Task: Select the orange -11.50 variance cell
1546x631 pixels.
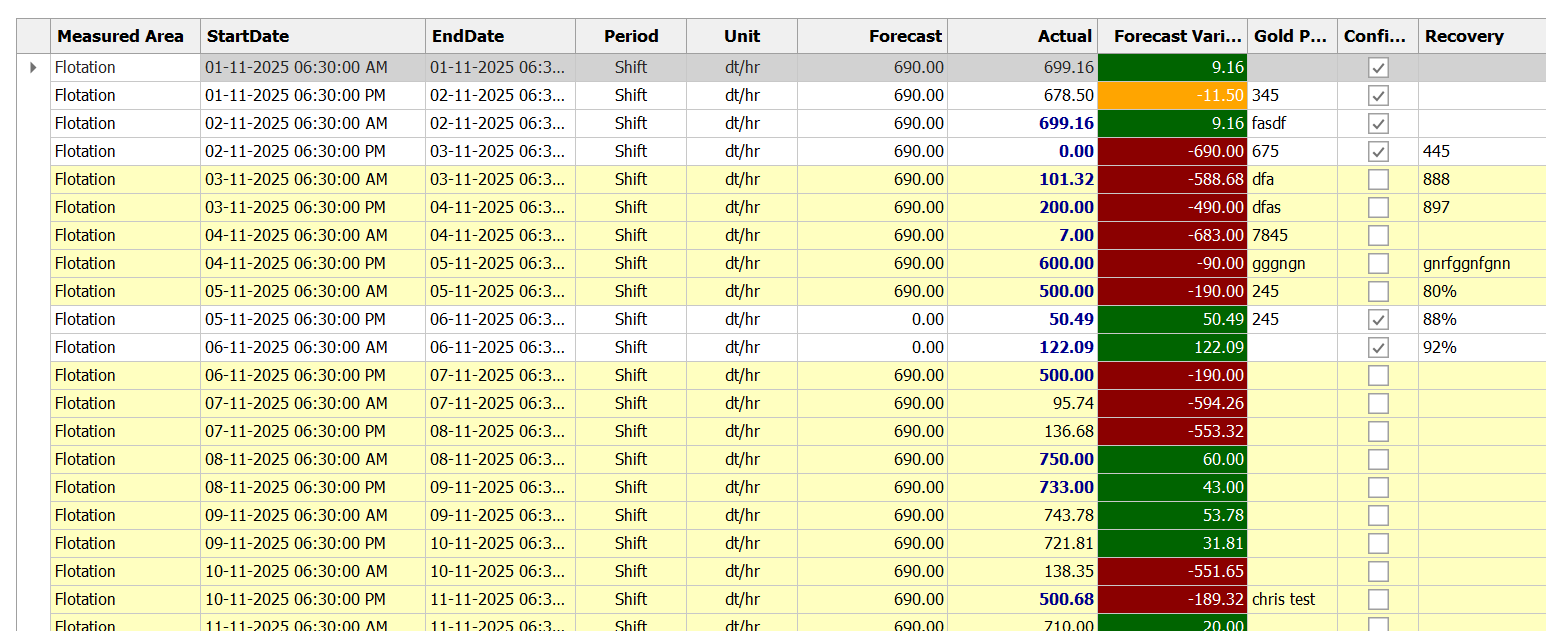Action: [x=1172, y=96]
